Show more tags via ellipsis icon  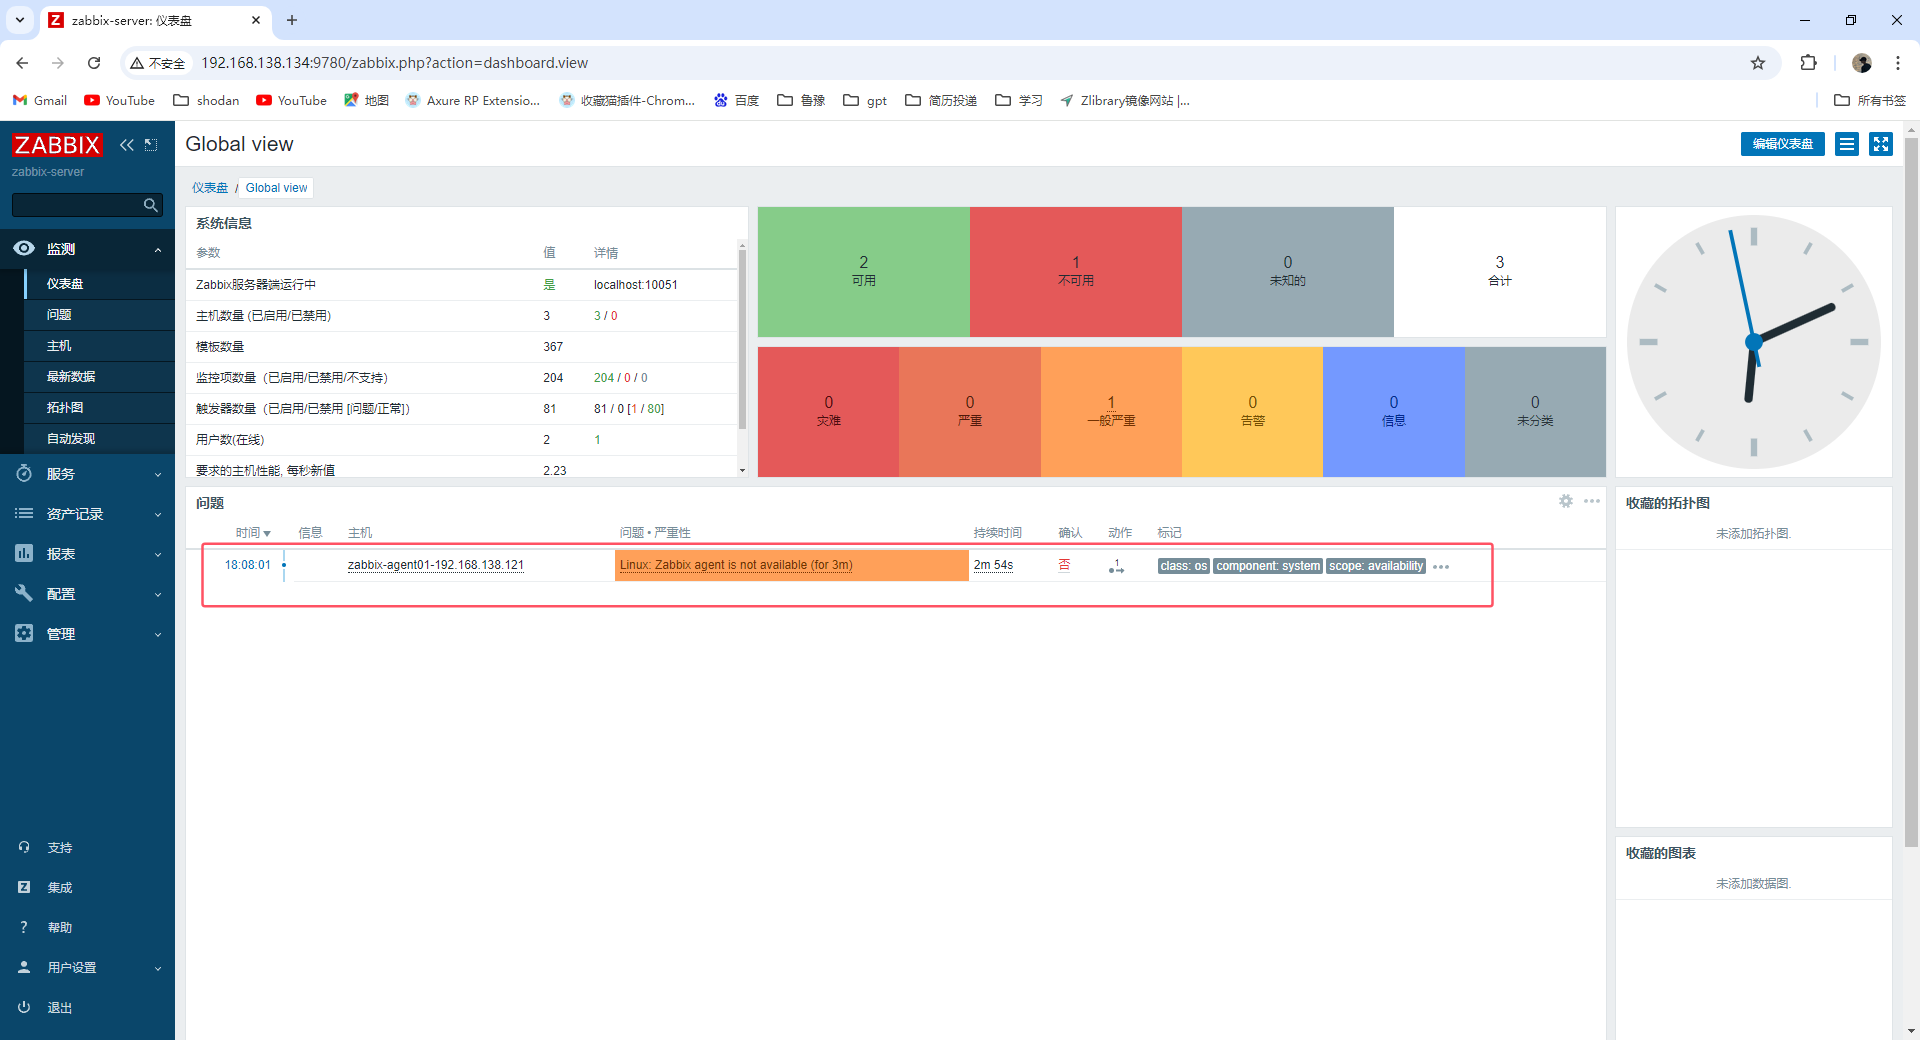click(1441, 567)
